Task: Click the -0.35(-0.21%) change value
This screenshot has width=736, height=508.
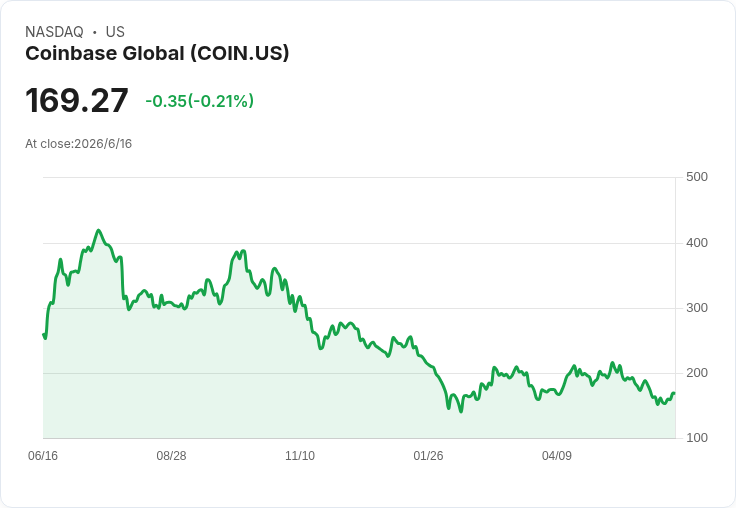Action: tap(199, 101)
